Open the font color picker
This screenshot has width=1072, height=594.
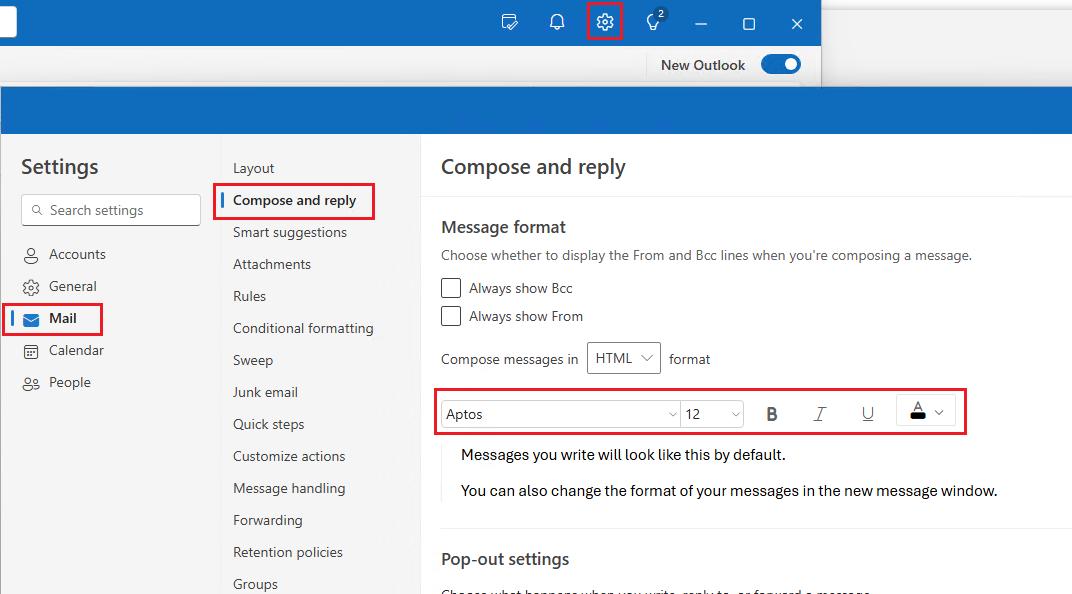(x=927, y=411)
